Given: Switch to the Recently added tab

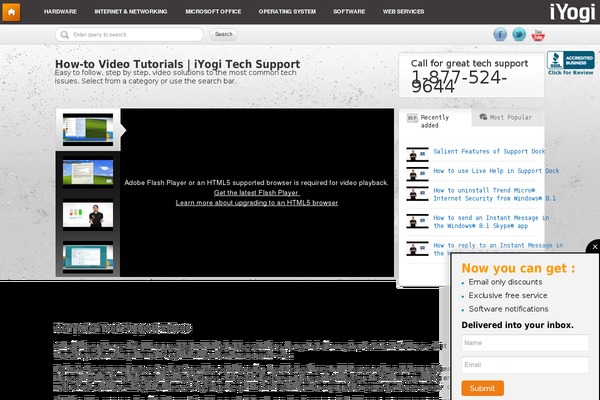Looking at the screenshot, I should tap(435, 121).
